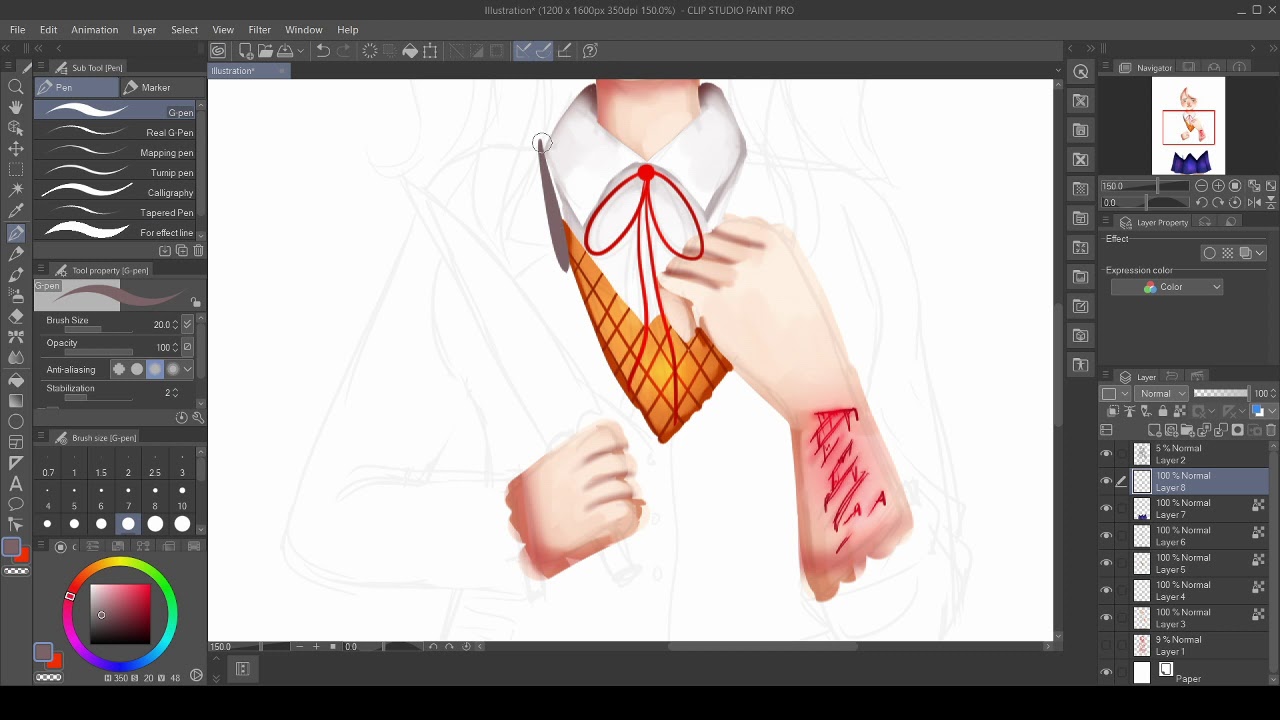The height and width of the screenshot is (720, 1280).
Task: Open the help question mark icon
Action: click(x=590, y=50)
